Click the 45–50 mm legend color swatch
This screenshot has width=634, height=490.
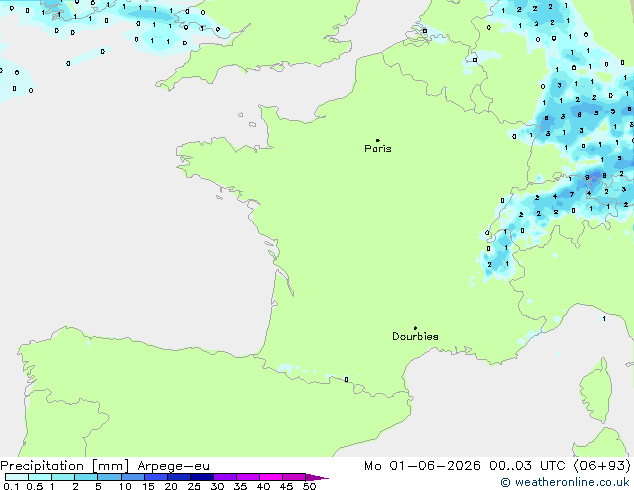(x=294, y=477)
